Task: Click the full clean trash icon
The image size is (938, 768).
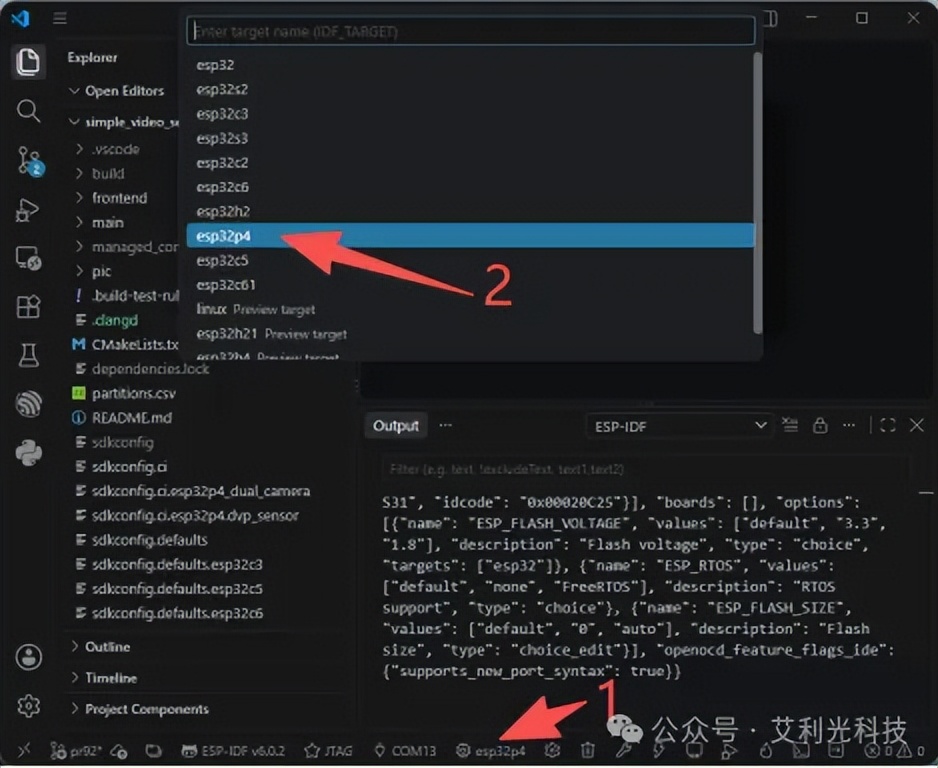Action: click(x=587, y=749)
